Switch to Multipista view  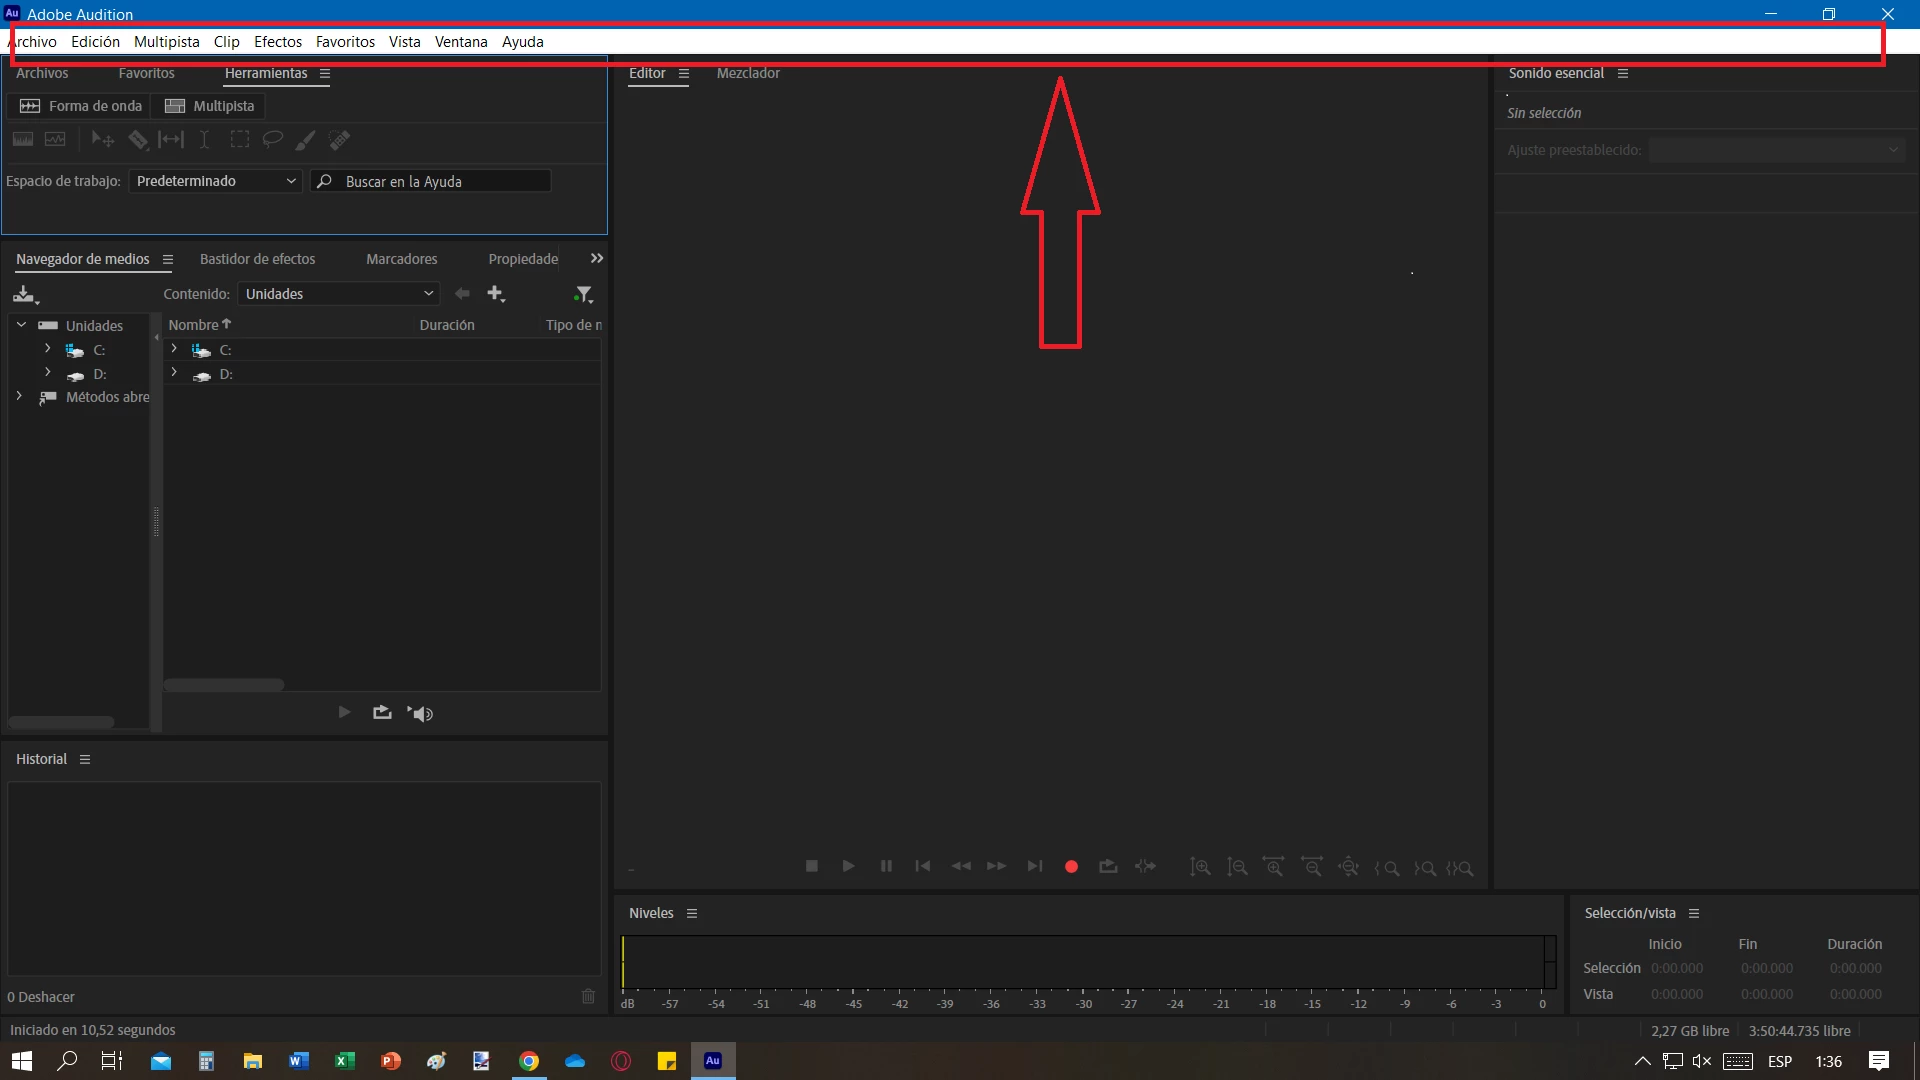(x=210, y=106)
